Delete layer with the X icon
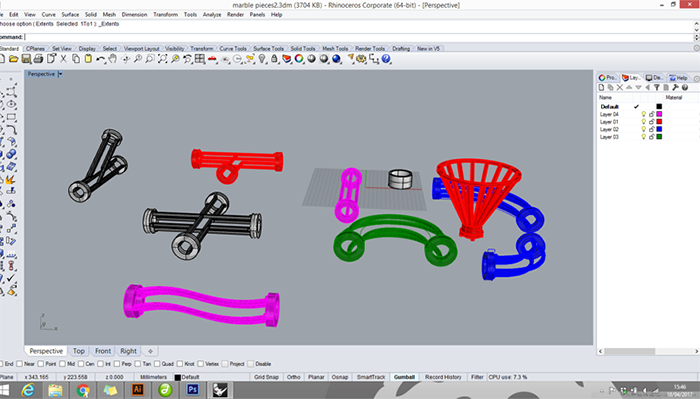Screen dimensions: 700x399 tap(620, 87)
